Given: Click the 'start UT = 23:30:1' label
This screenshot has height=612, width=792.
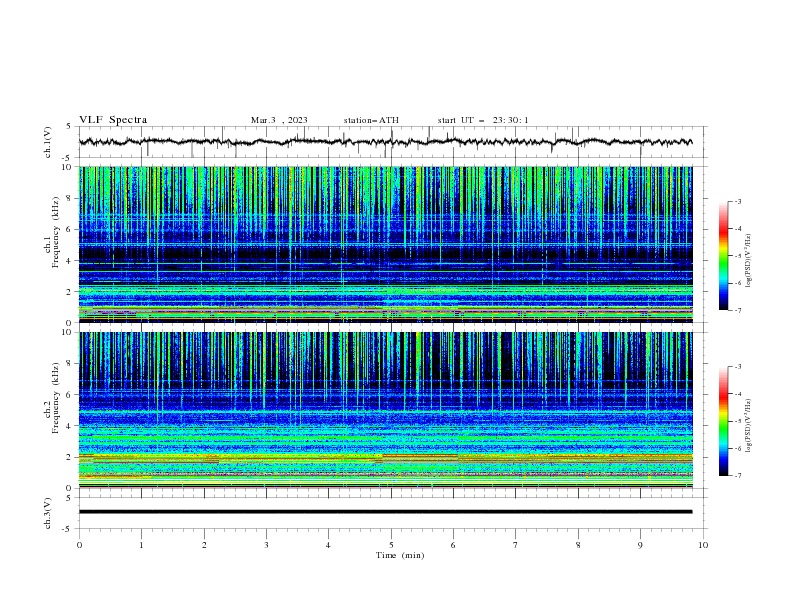Looking at the screenshot, I should click(x=483, y=120).
